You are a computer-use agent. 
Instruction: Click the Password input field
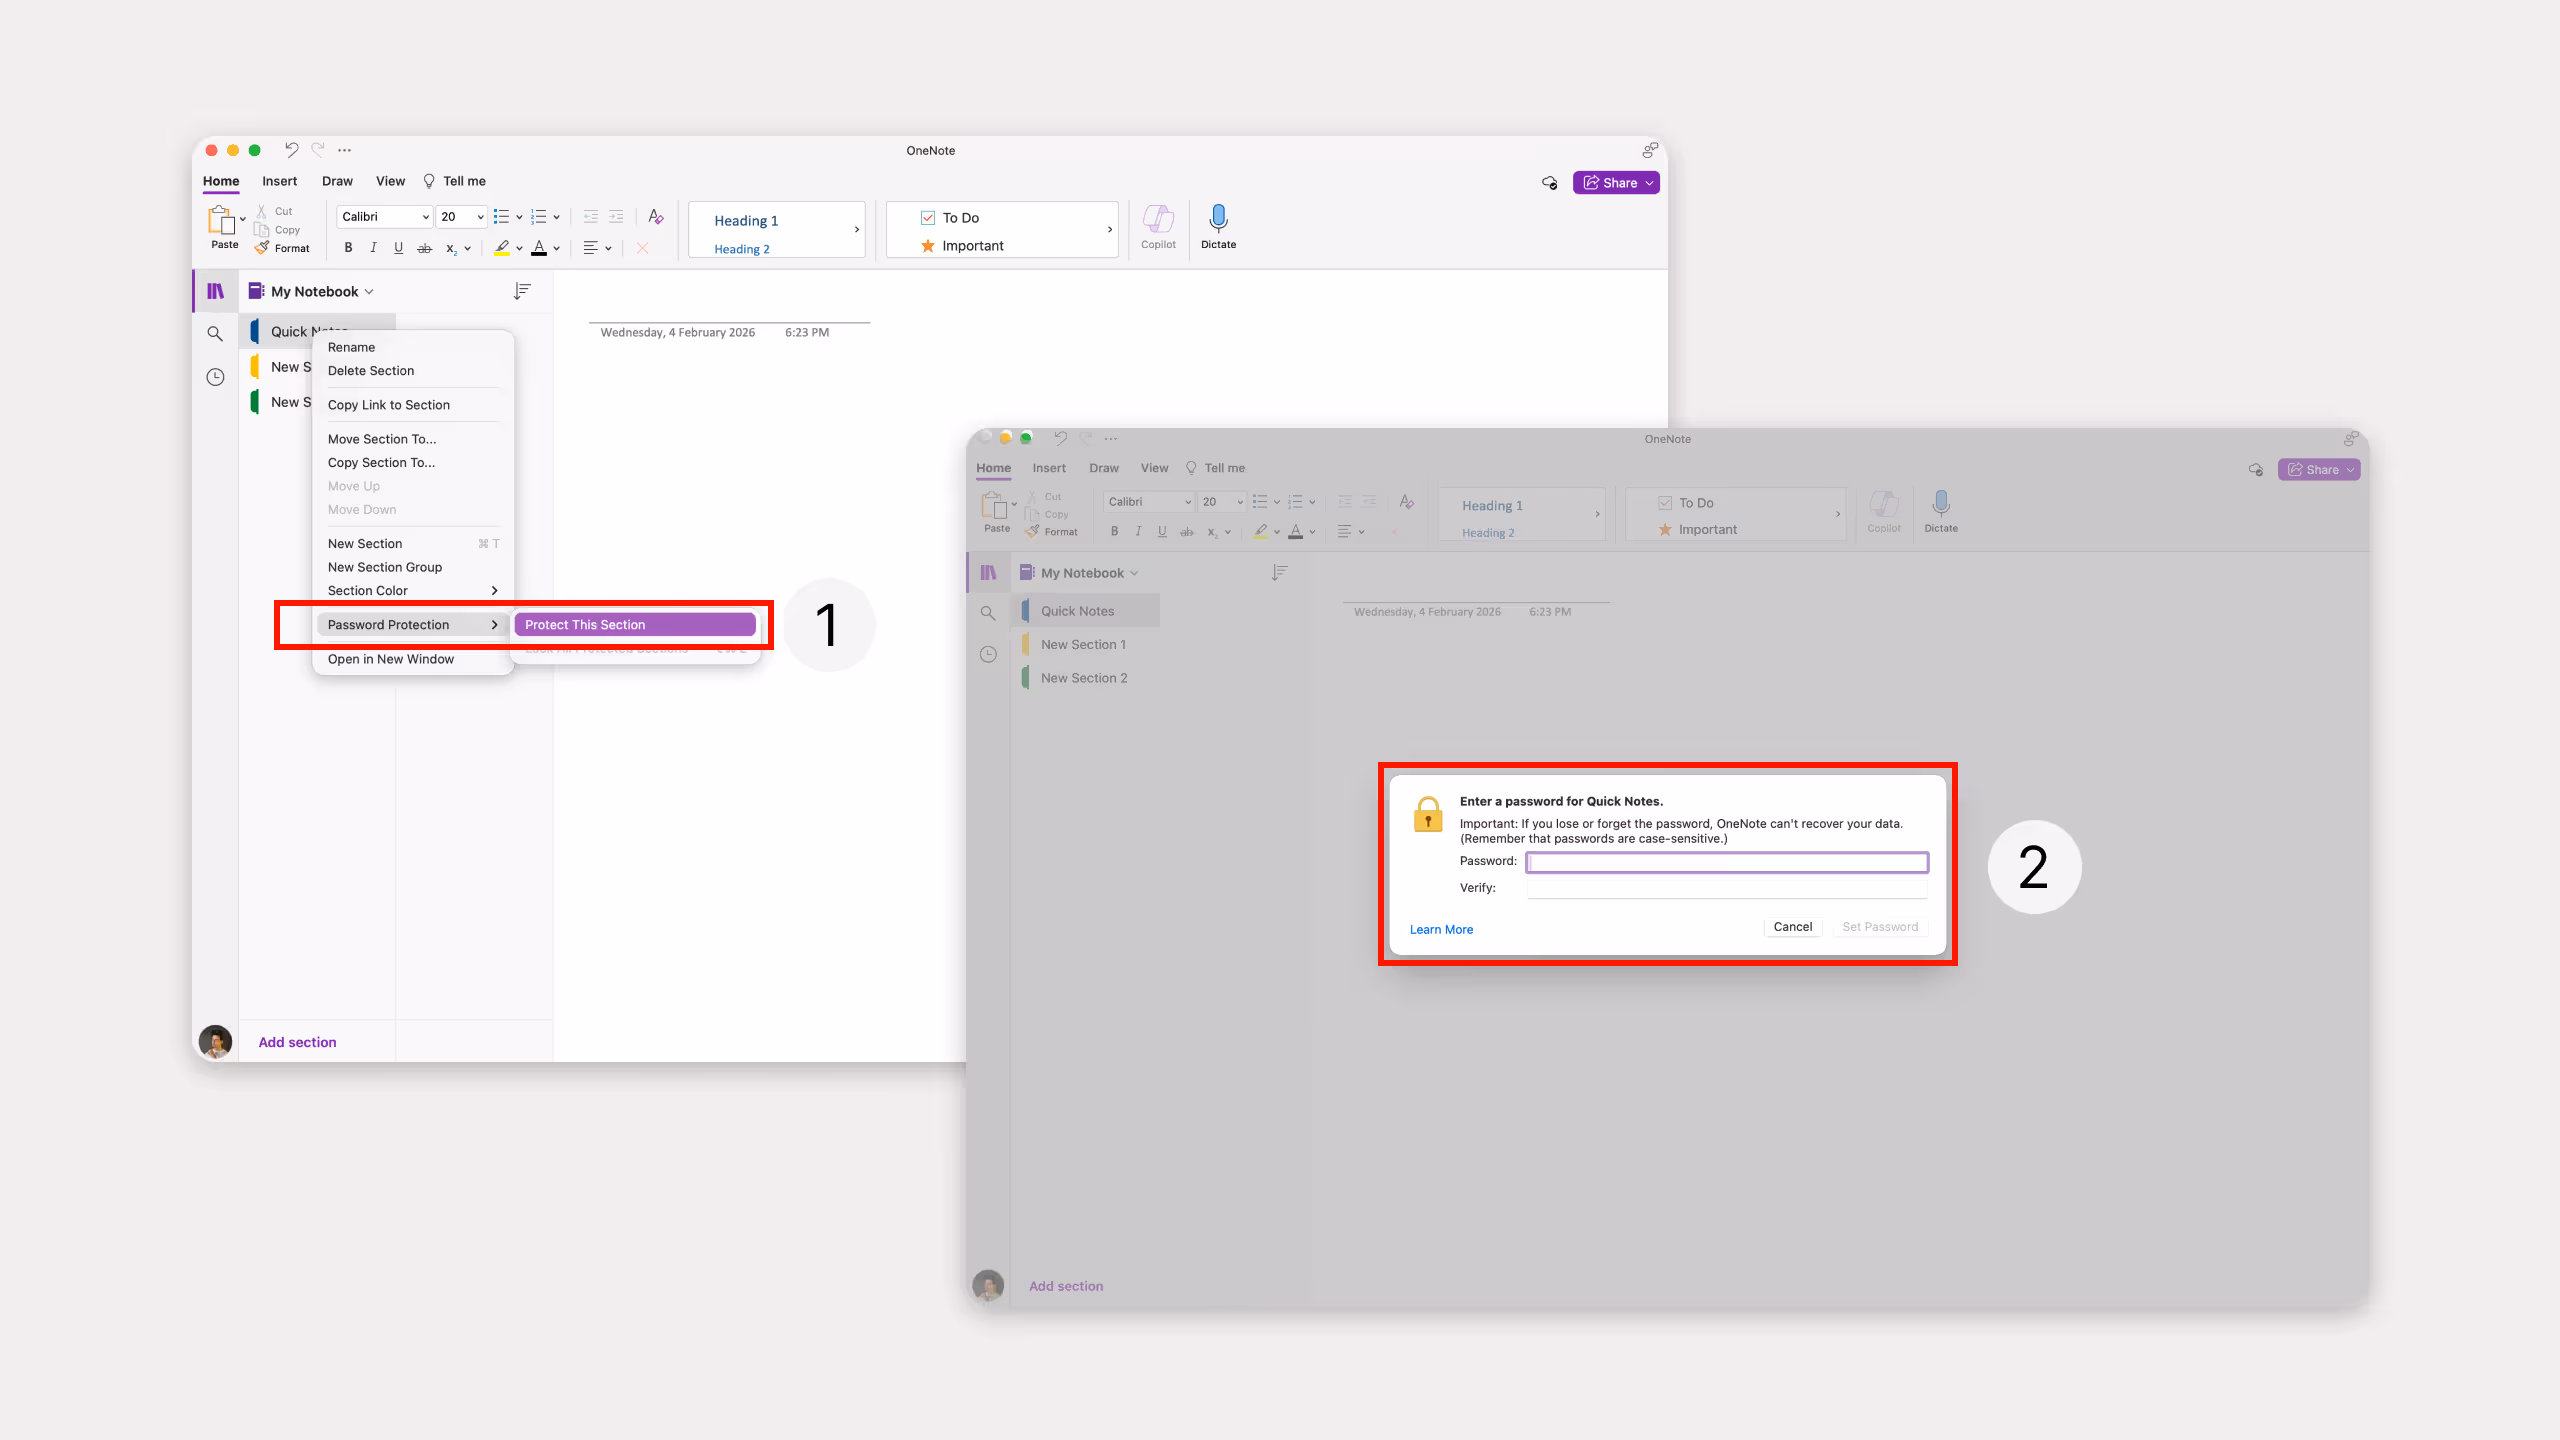(1727, 861)
